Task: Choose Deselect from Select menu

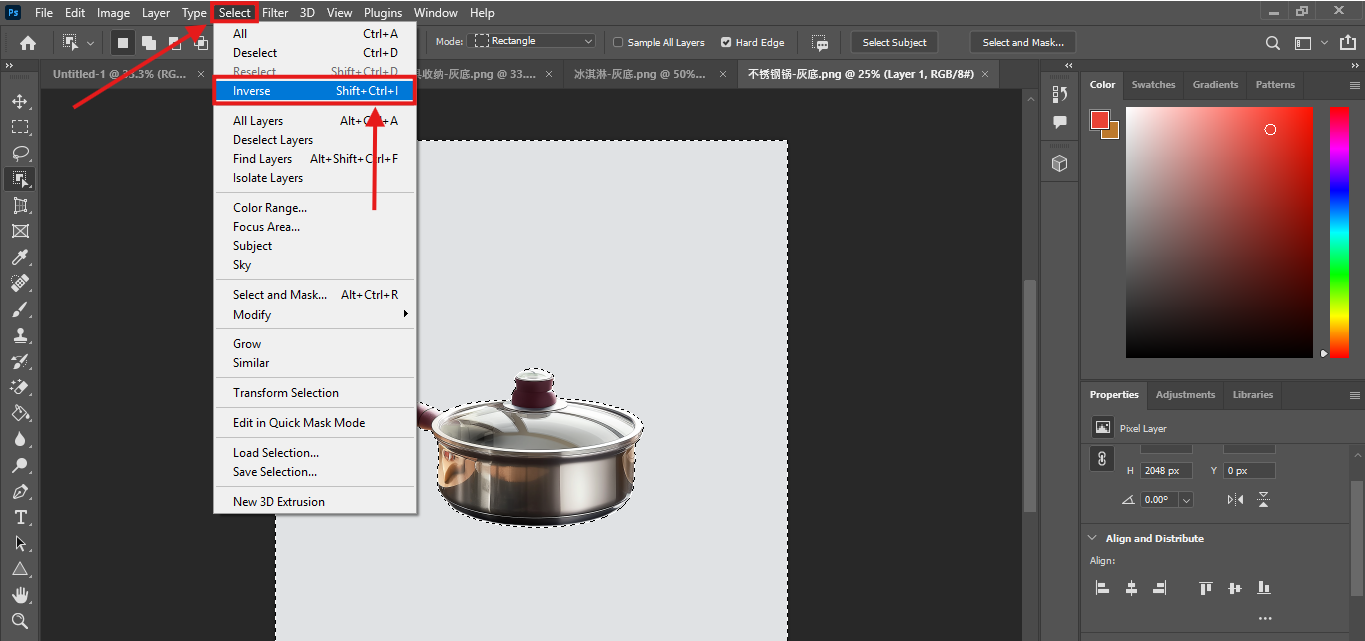Action: pyautogui.click(x=315, y=53)
